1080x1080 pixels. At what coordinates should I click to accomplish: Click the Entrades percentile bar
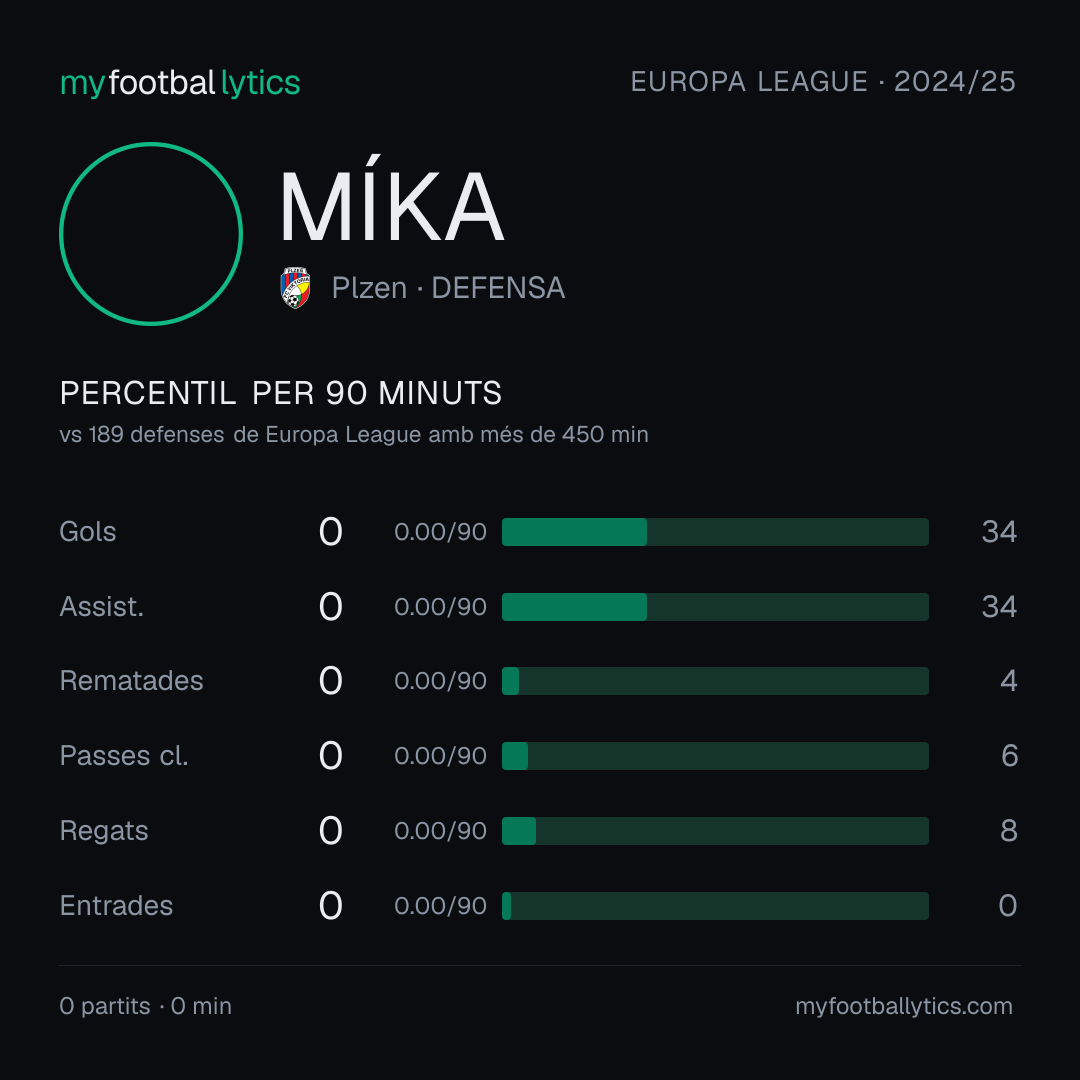[715, 906]
